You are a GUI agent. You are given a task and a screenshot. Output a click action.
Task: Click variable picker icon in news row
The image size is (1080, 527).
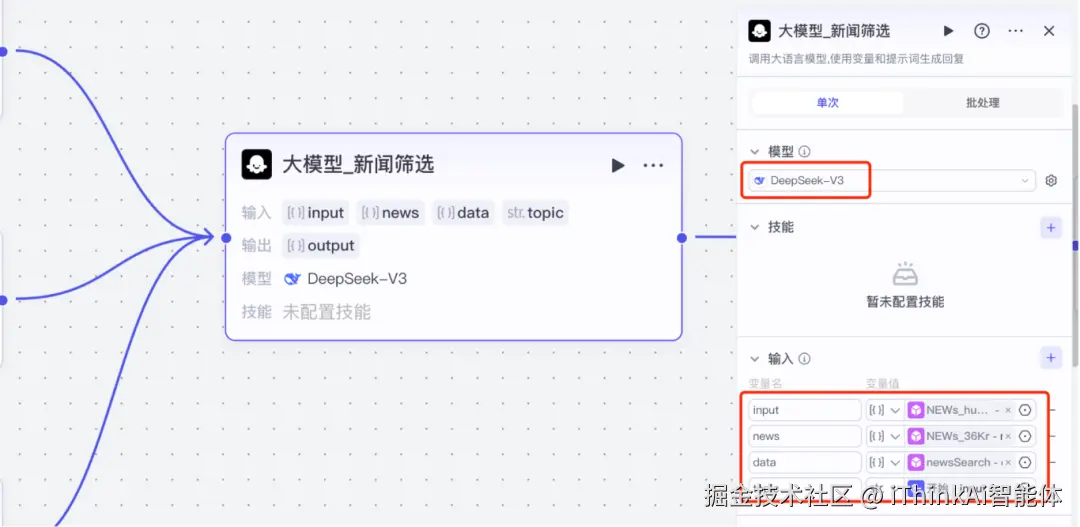[1025, 436]
